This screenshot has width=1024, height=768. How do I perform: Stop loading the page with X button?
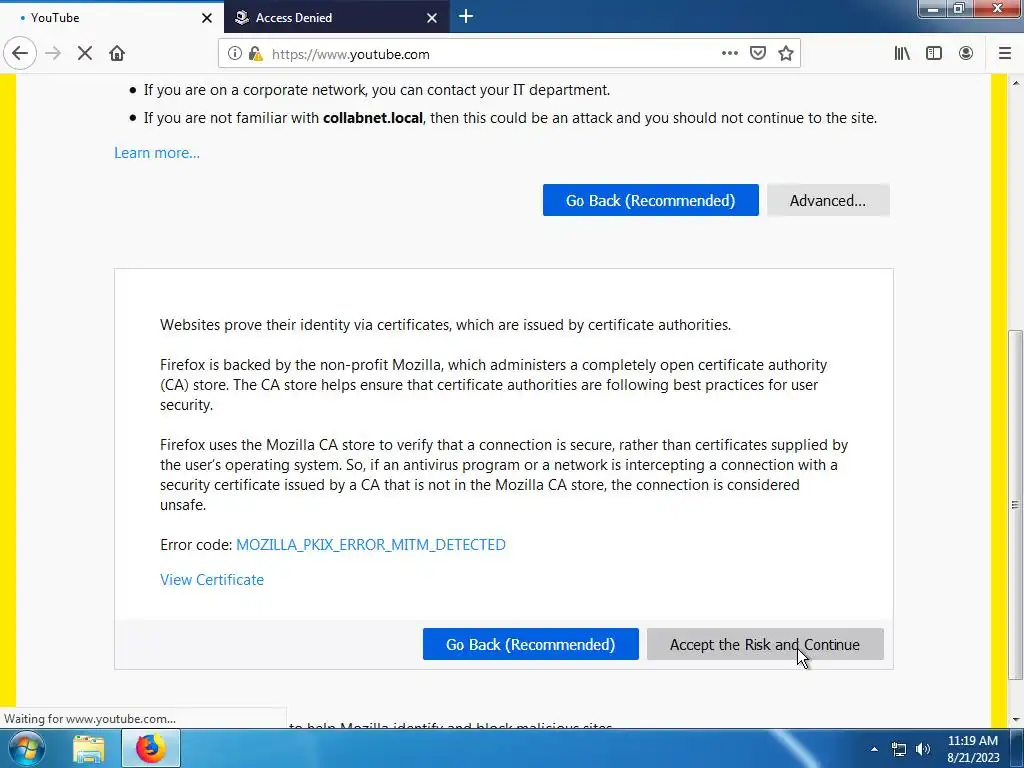click(85, 54)
